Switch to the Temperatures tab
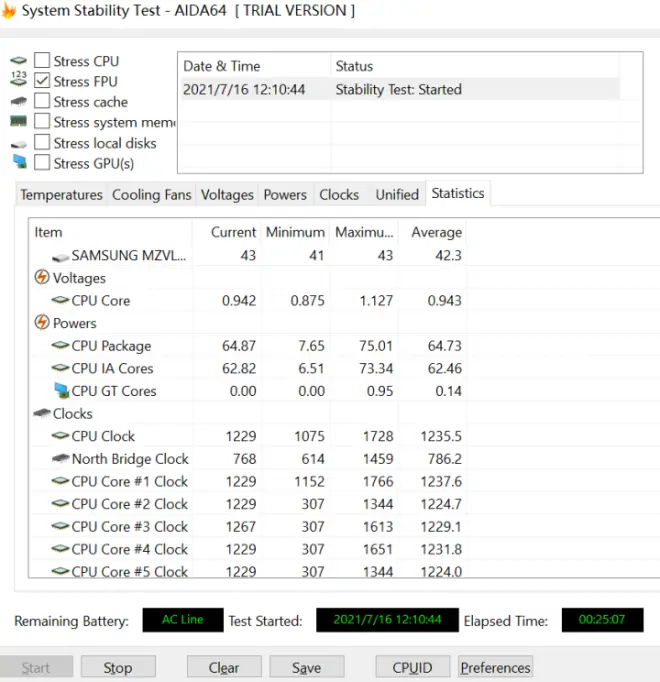The image size is (660, 682). pos(61,195)
